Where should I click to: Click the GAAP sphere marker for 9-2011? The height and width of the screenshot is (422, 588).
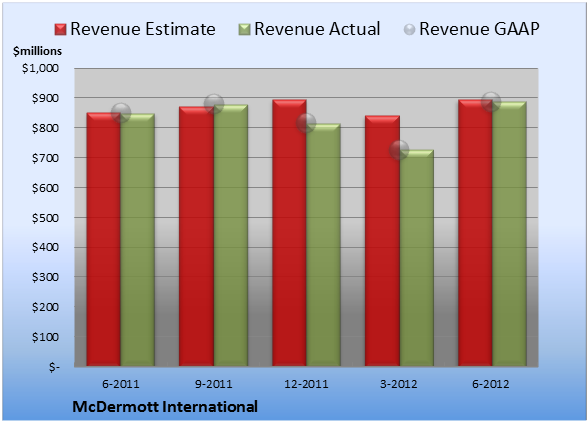(x=214, y=104)
